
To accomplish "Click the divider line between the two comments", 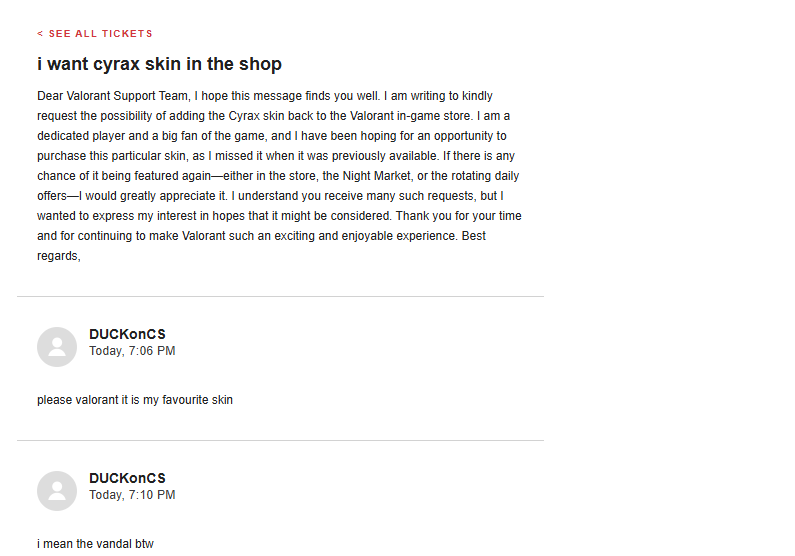I will pyautogui.click(x=280, y=440).
